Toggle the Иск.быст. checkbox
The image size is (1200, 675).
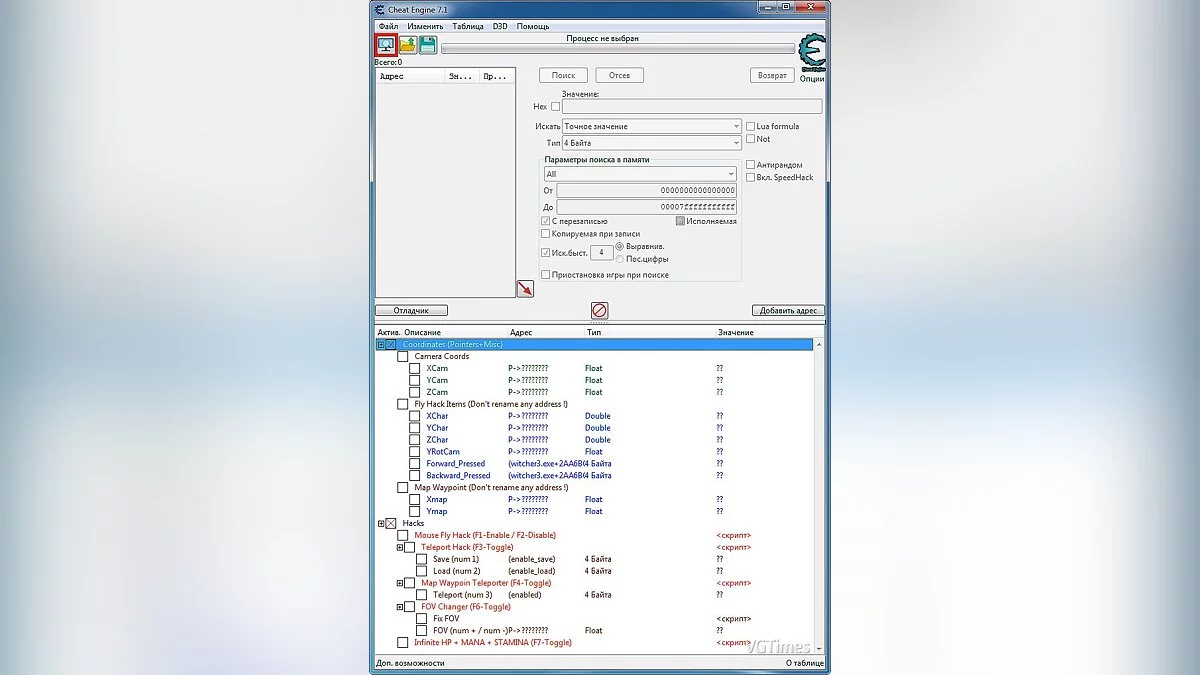point(545,253)
